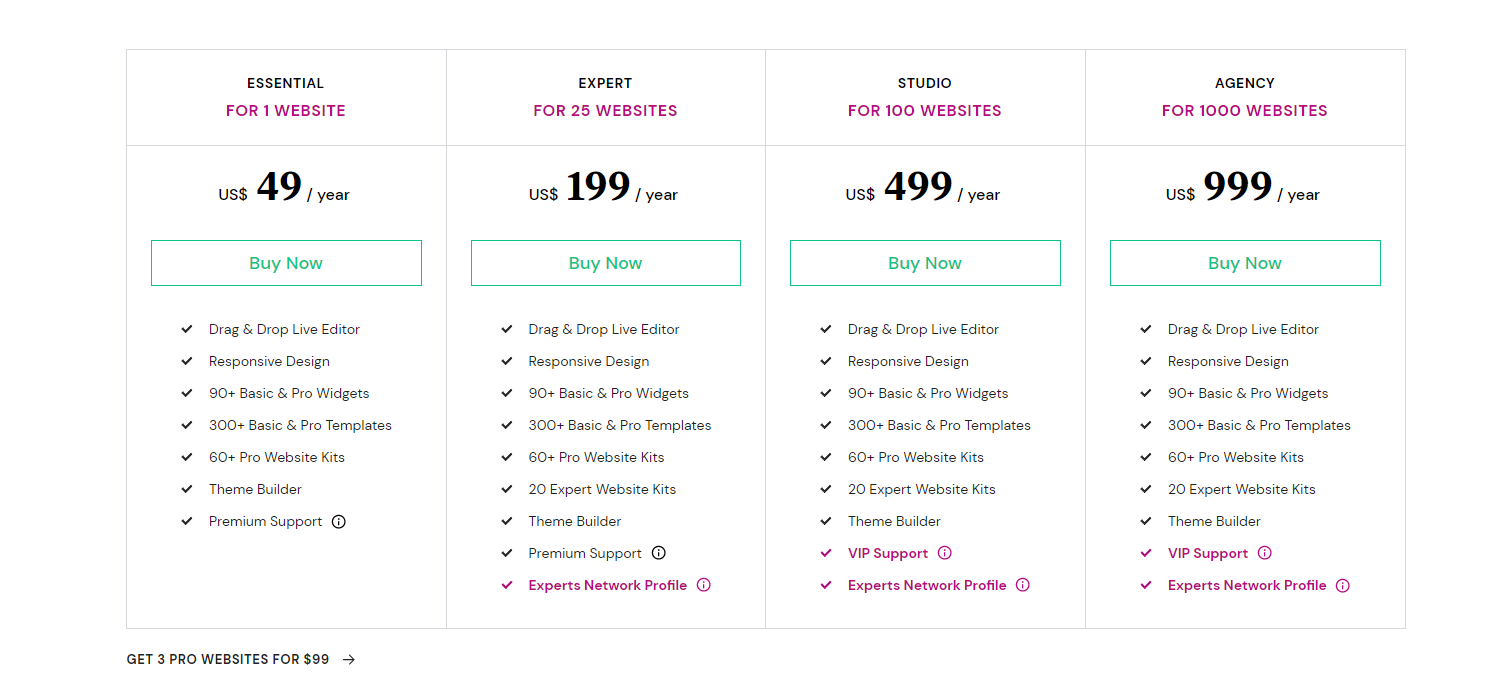This screenshot has height=695, width=1496.
Task: Click Essential's Theme Builder feature text
Action: tap(255, 489)
